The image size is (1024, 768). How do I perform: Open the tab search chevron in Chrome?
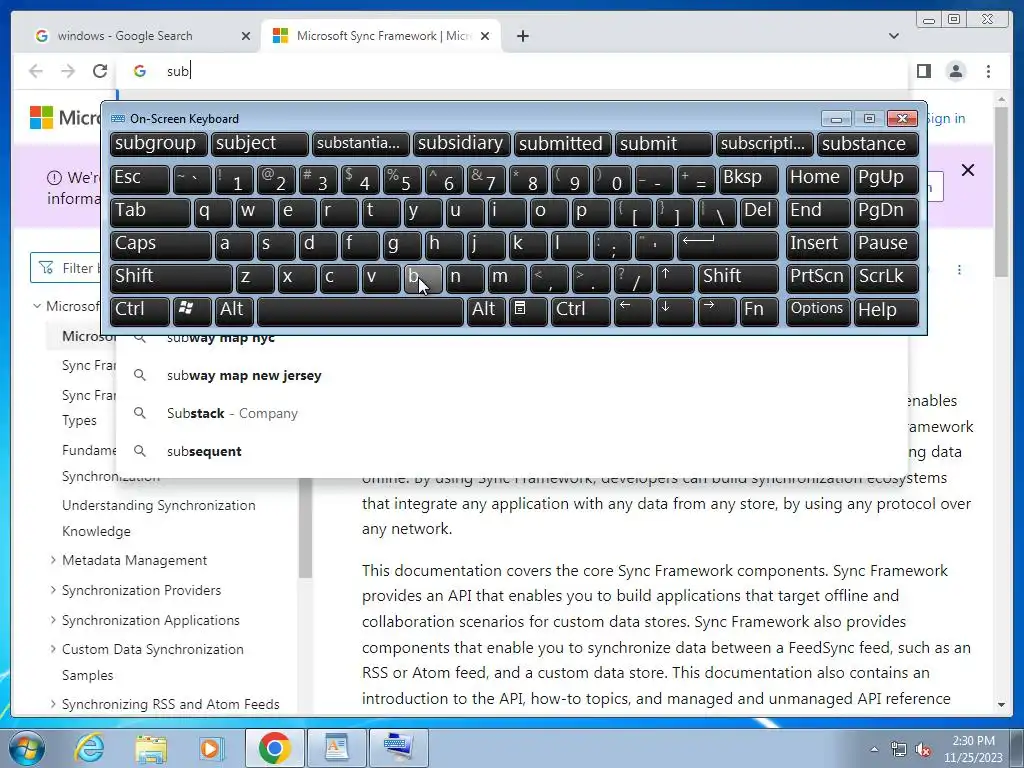[893, 36]
